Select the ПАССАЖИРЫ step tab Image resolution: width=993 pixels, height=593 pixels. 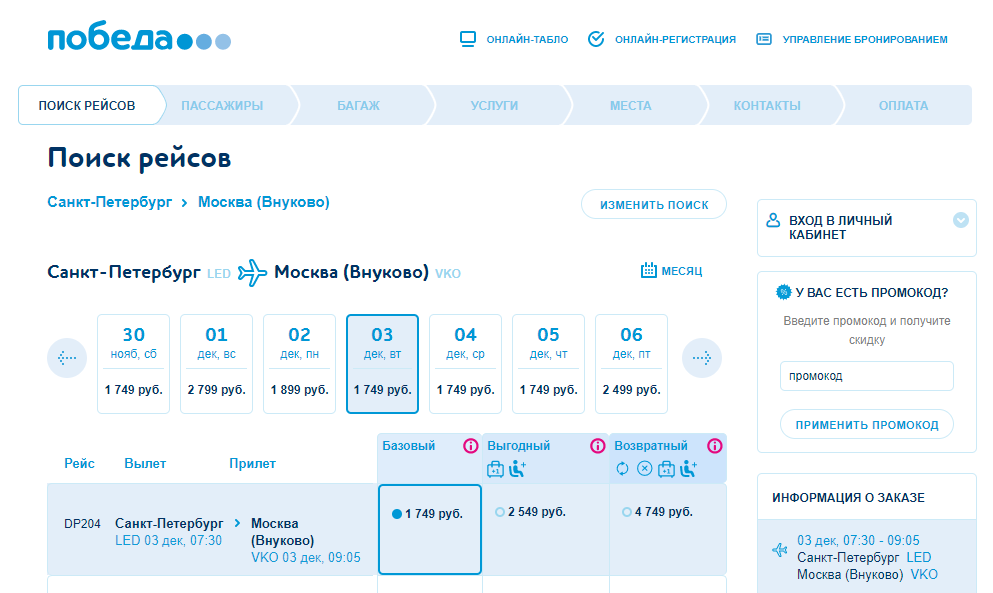[222, 105]
